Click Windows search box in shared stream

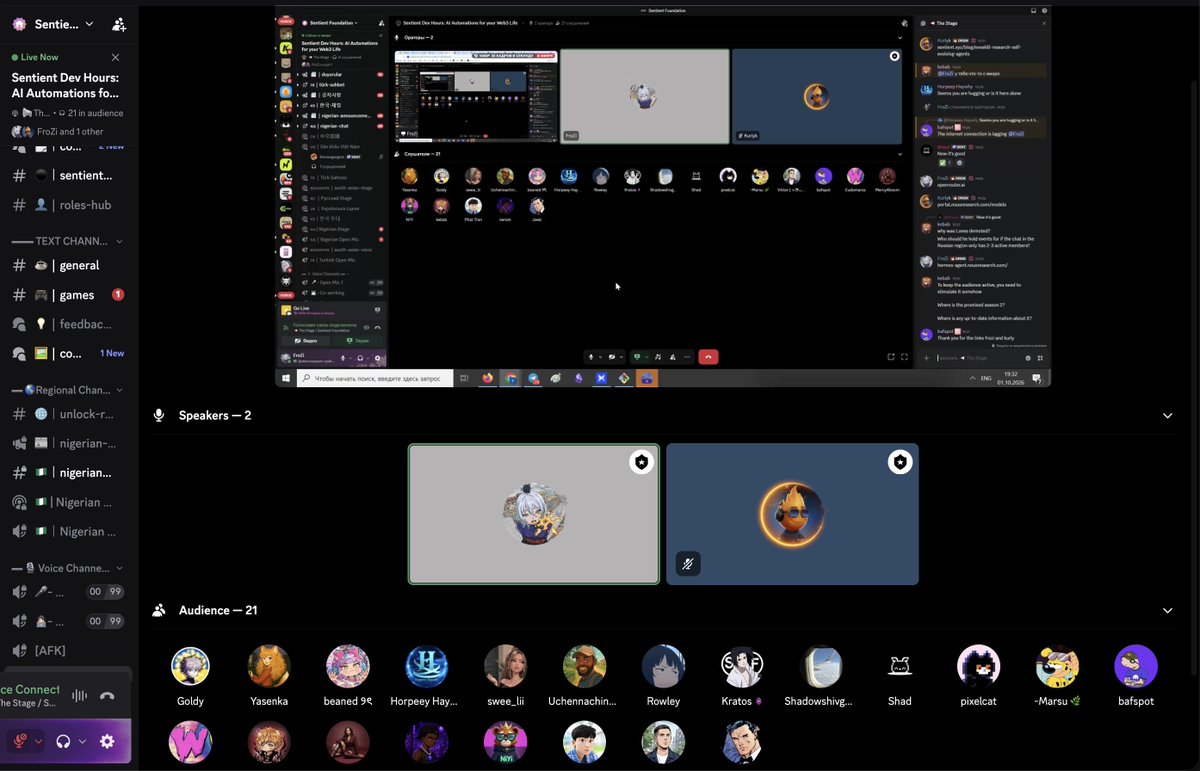(x=375, y=379)
